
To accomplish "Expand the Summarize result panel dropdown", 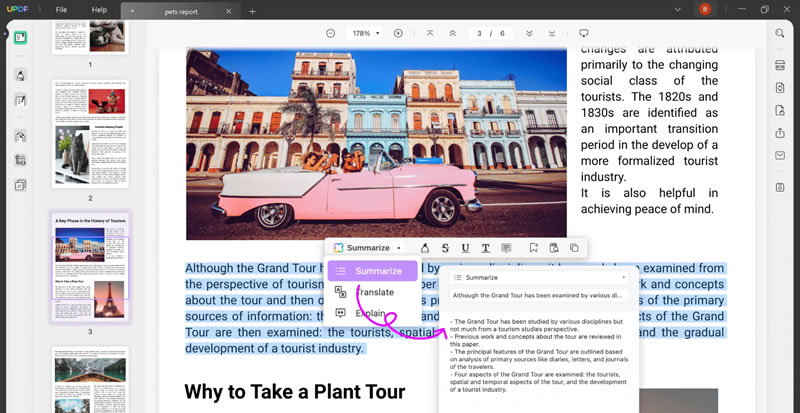I will pyautogui.click(x=623, y=277).
